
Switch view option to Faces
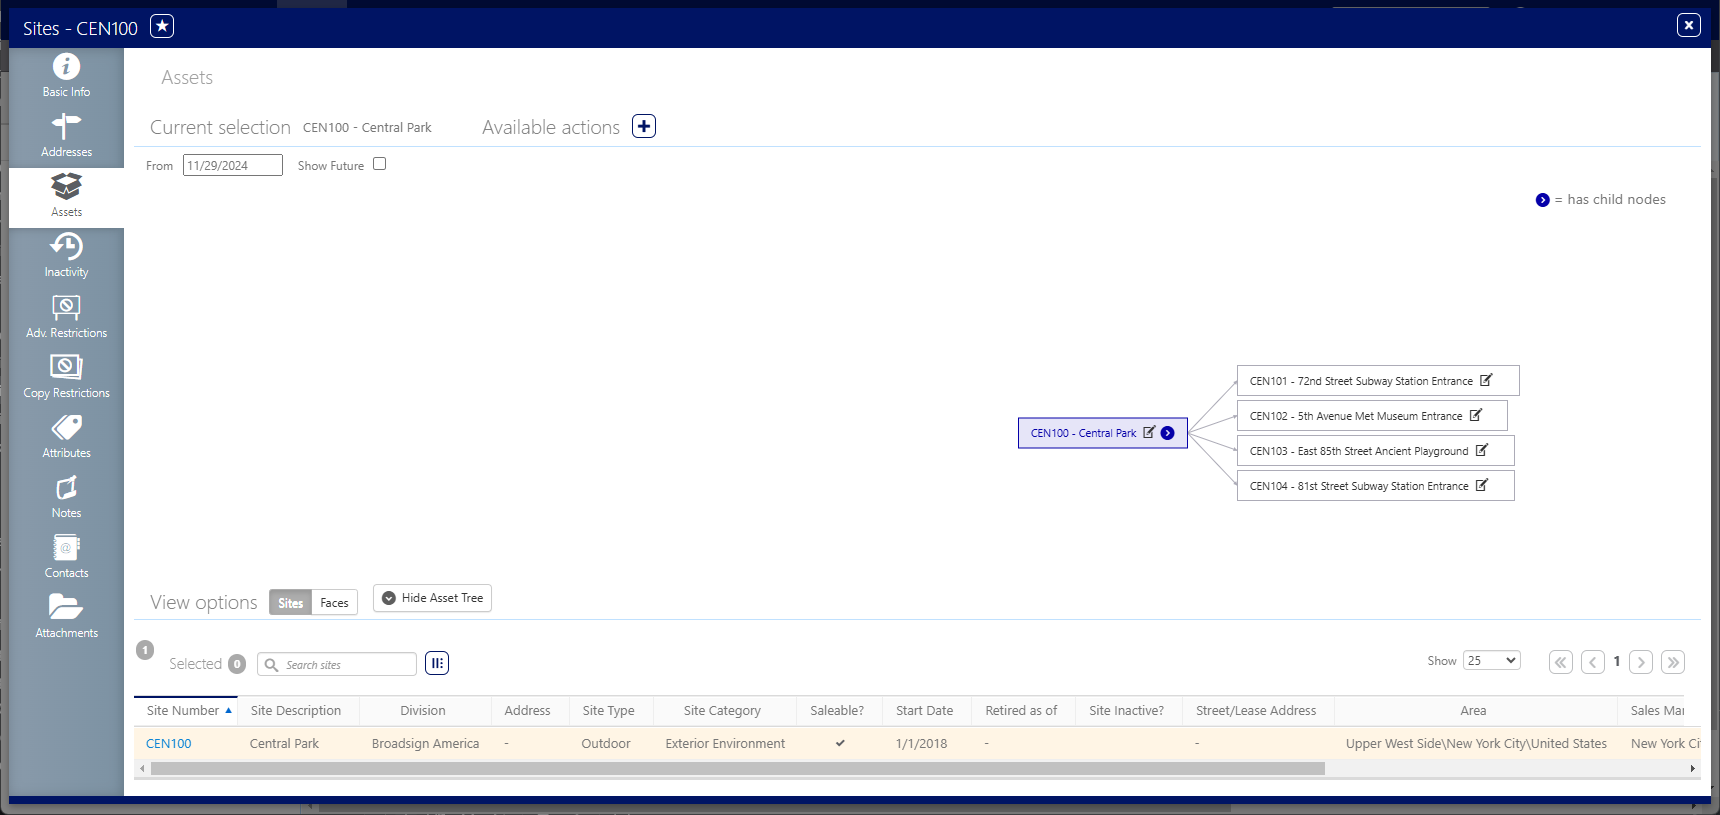point(334,603)
